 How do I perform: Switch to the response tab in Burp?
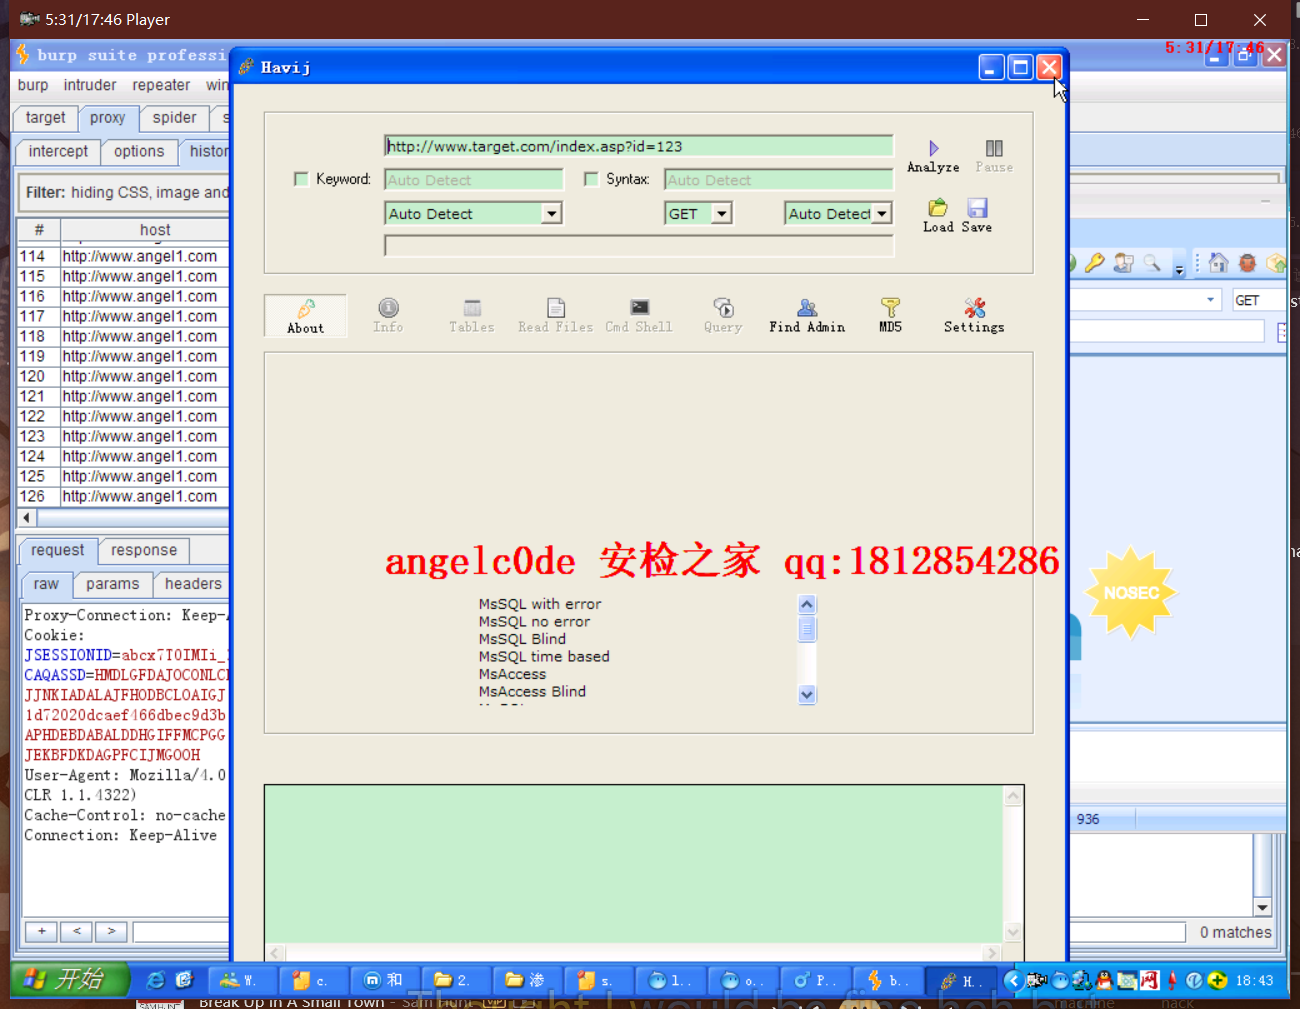(x=144, y=551)
